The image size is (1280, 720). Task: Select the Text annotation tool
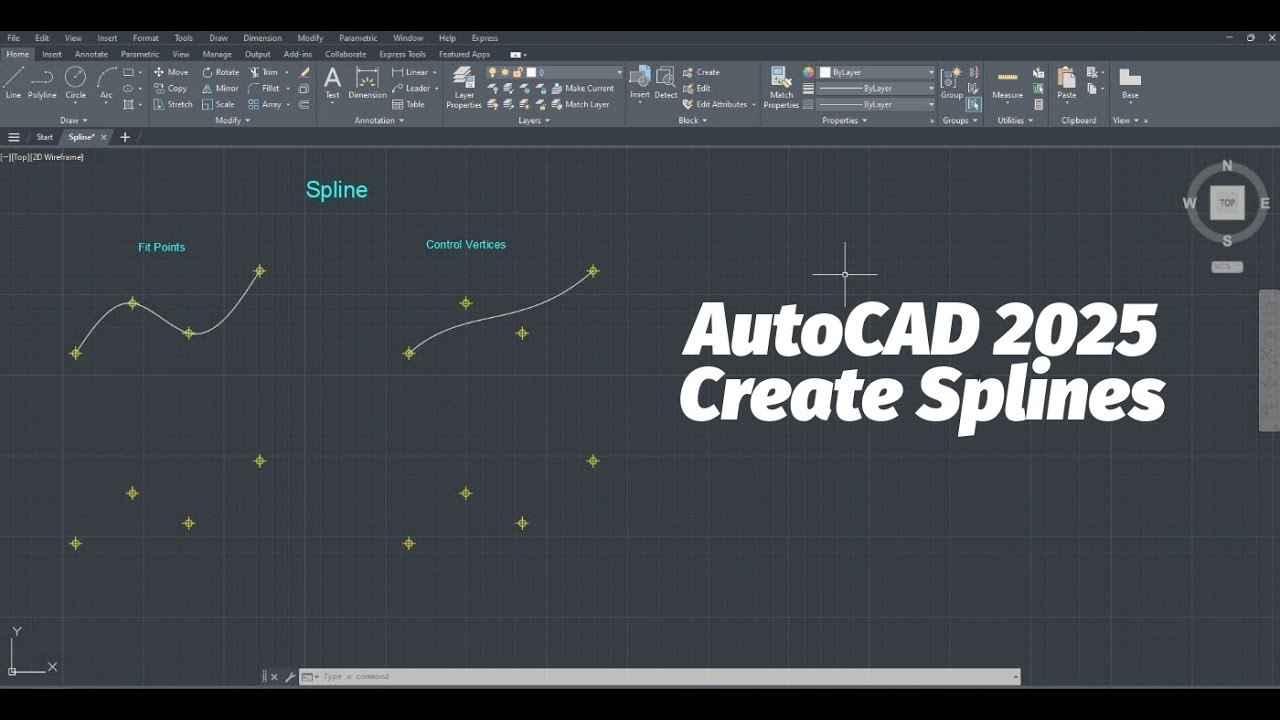click(332, 83)
